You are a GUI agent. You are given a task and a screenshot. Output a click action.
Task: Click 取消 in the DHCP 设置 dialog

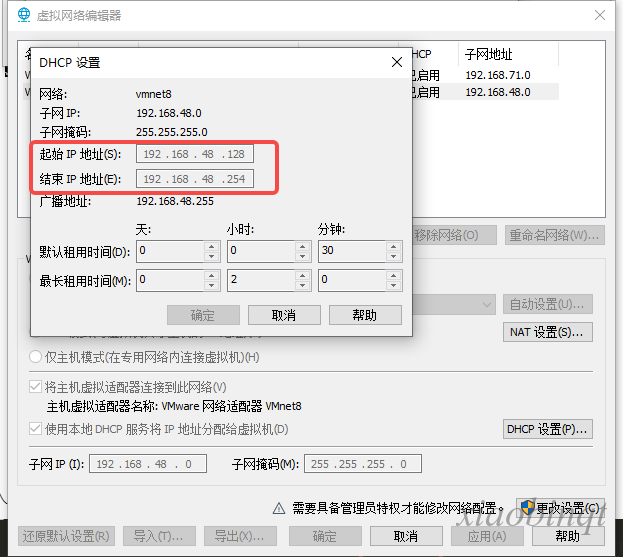[x=283, y=315]
